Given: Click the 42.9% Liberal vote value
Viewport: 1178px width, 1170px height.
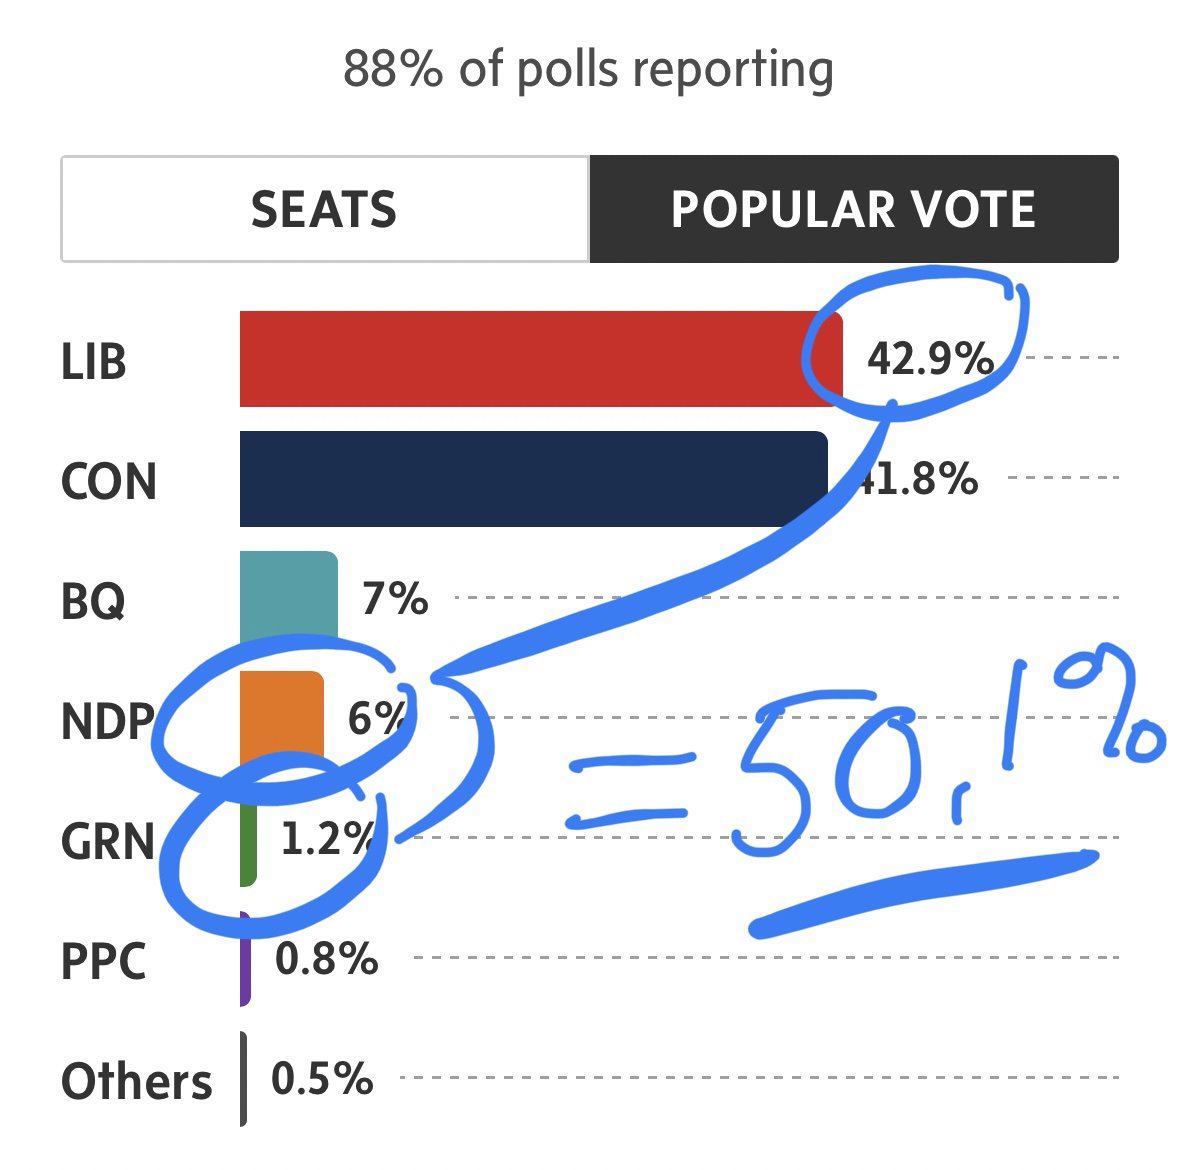Looking at the screenshot, I should click(x=930, y=358).
